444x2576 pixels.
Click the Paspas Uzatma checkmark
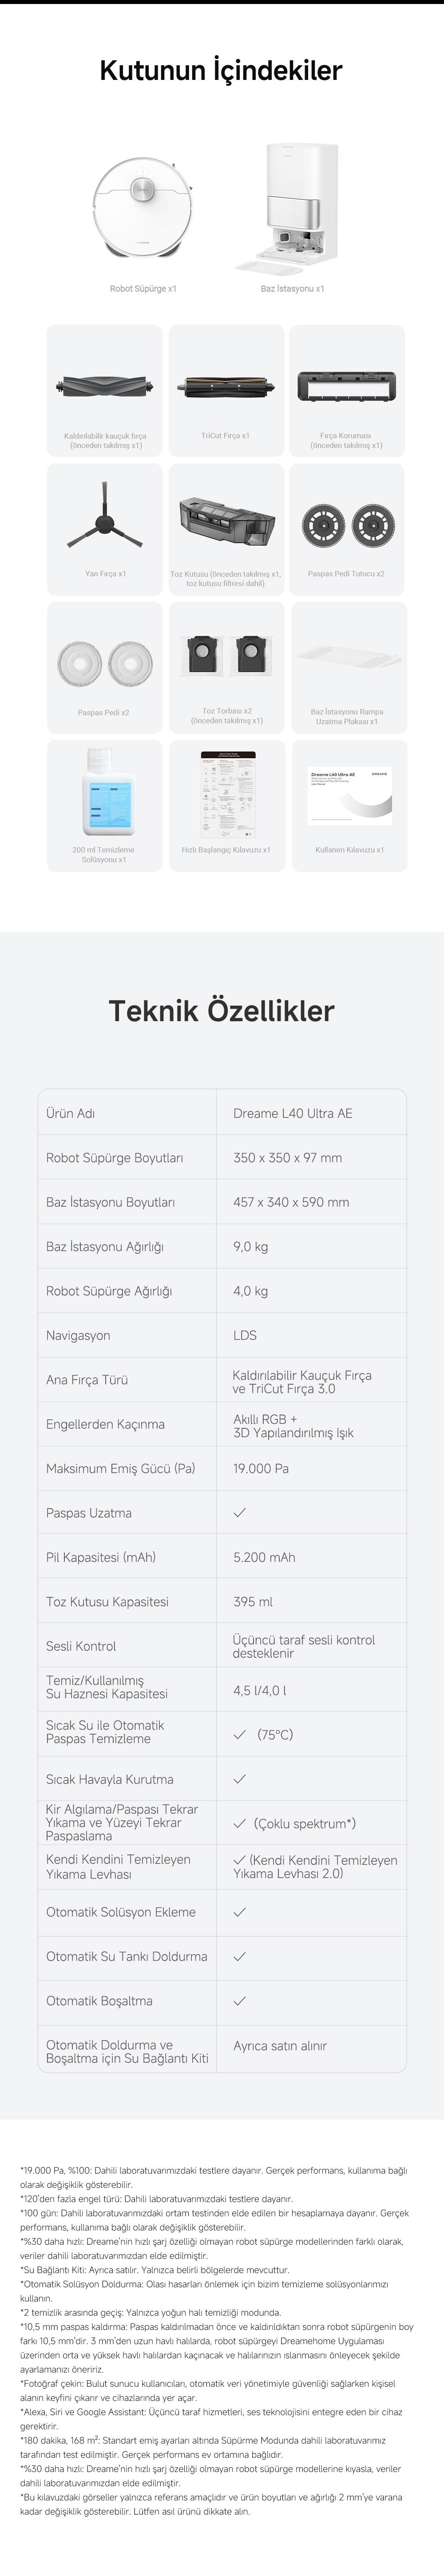coord(239,1513)
